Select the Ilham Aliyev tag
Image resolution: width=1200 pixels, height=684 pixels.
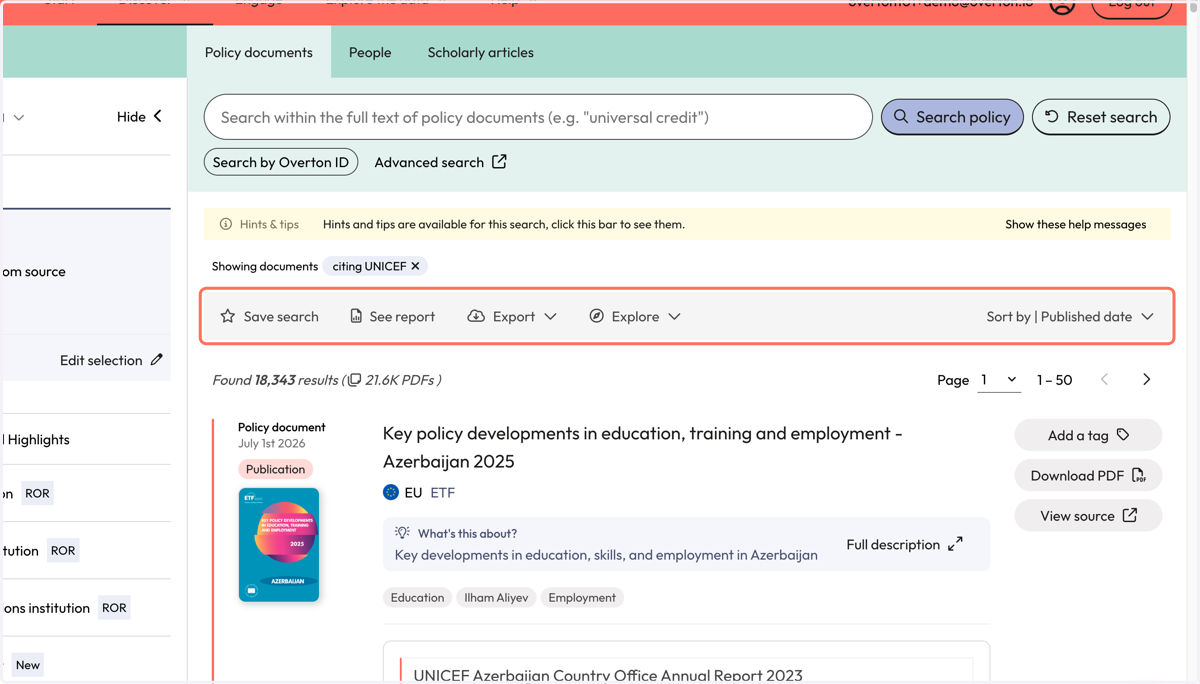click(x=496, y=597)
